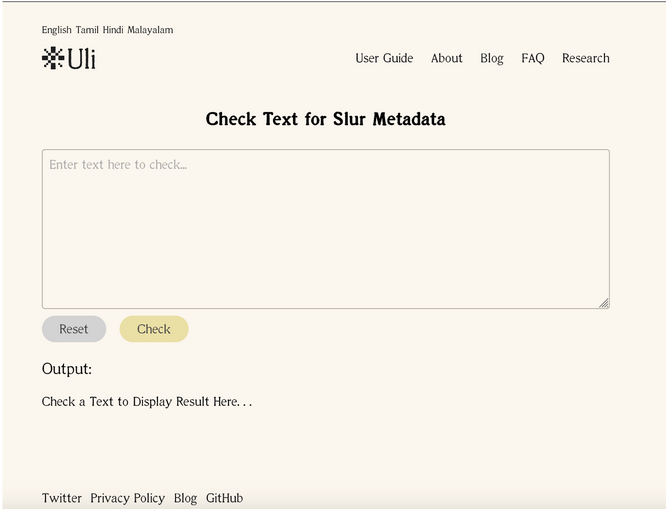Open the FAQ page
The height and width of the screenshot is (512, 666).
tap(533, 58)
